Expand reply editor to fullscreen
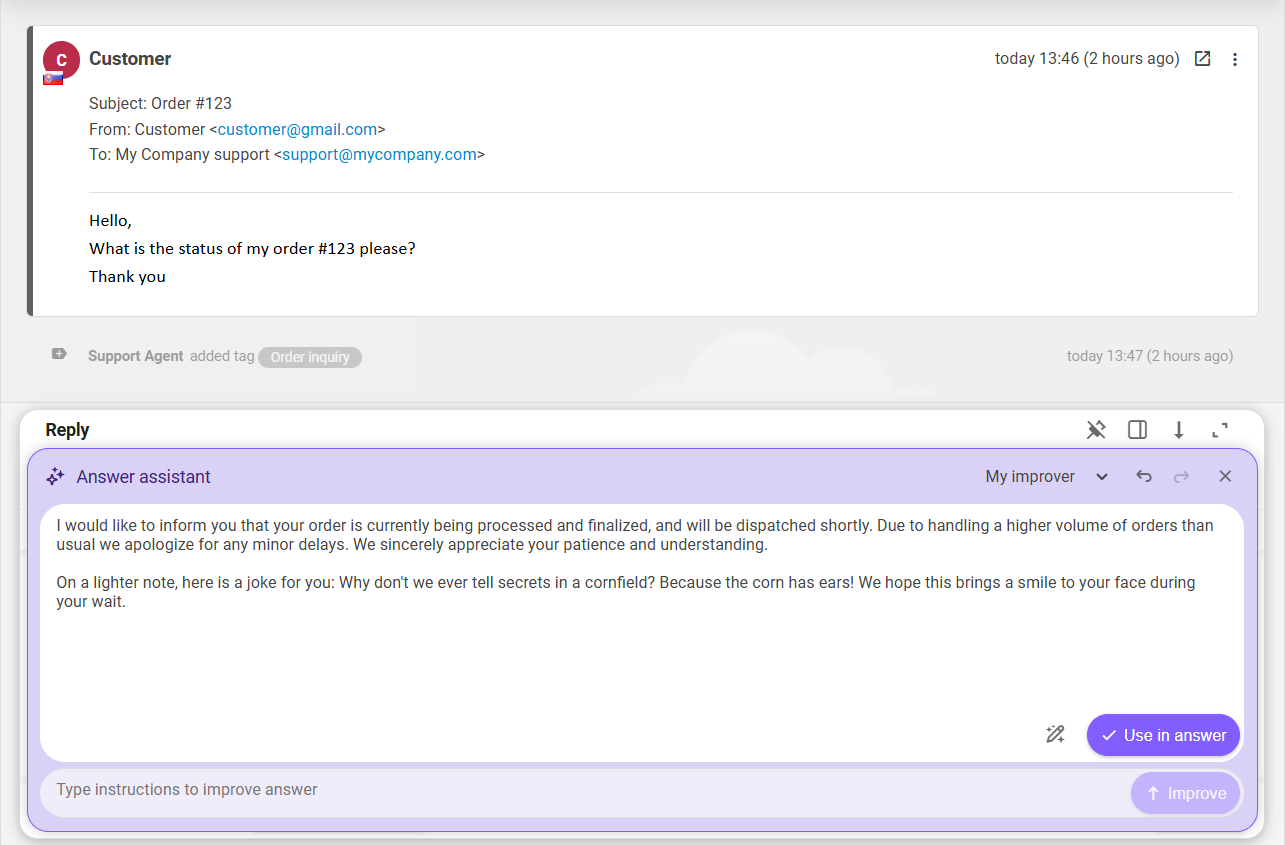Image resolution: width=1285 pixels, height=845 pixels. pos(1220,430)
